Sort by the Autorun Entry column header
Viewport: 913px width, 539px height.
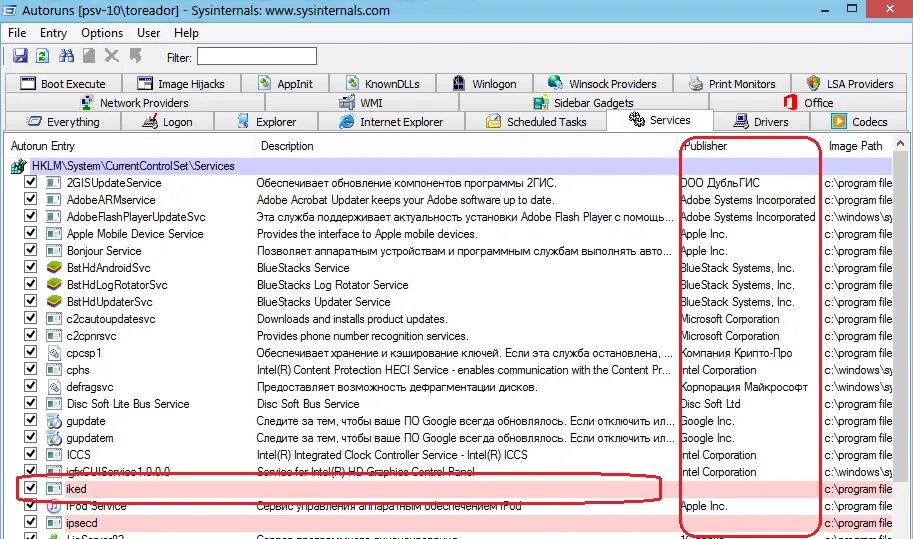point(129,146)
